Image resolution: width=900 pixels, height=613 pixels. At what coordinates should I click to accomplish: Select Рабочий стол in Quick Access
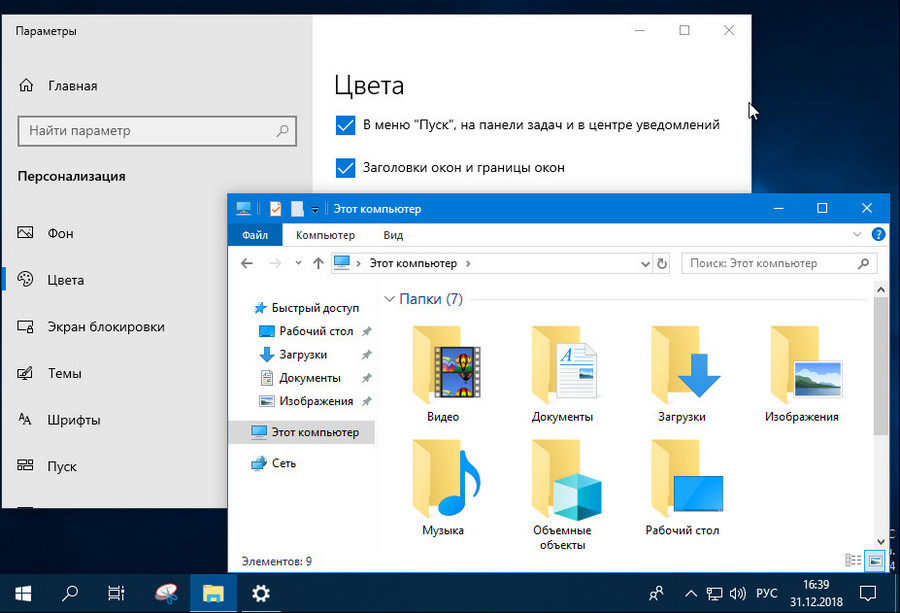(x=315, y=331)
